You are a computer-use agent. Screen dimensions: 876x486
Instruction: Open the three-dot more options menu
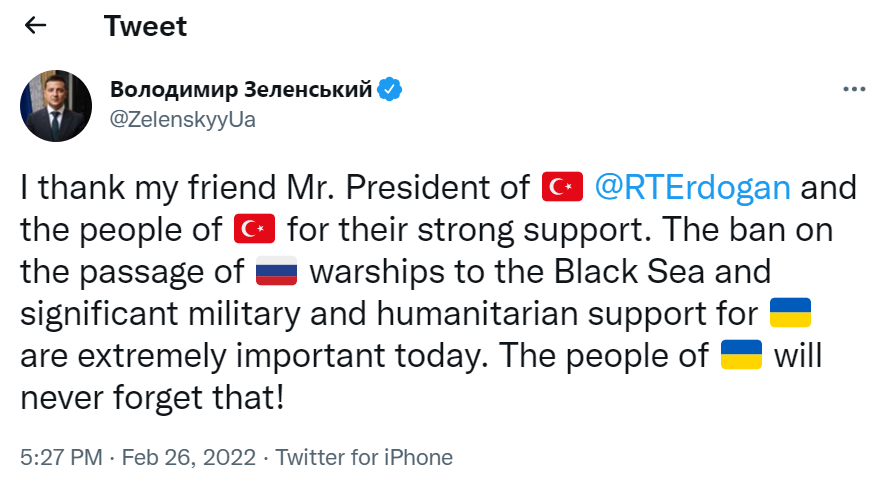click(x=853, y=89)
